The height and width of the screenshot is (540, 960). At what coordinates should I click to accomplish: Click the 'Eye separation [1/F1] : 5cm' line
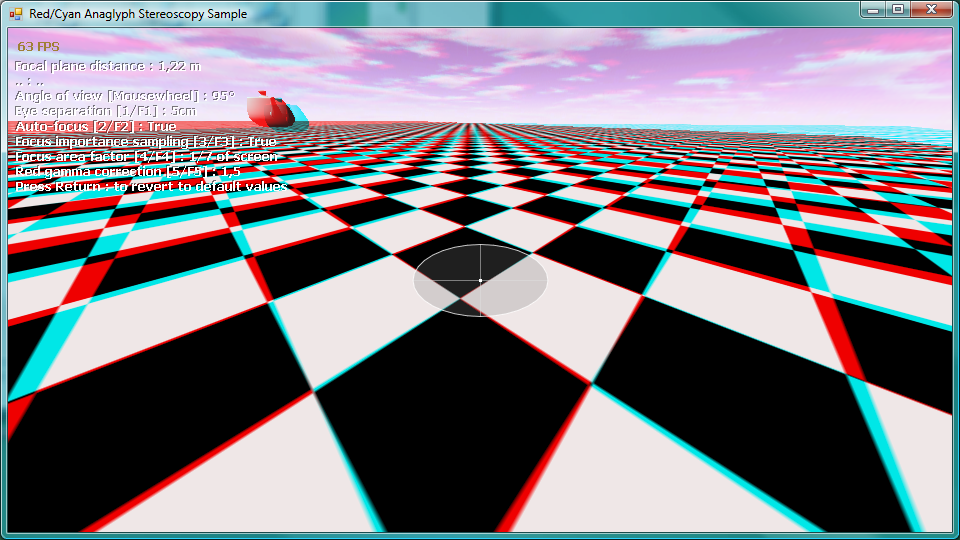pyautogui.click(x=105, y=111)
